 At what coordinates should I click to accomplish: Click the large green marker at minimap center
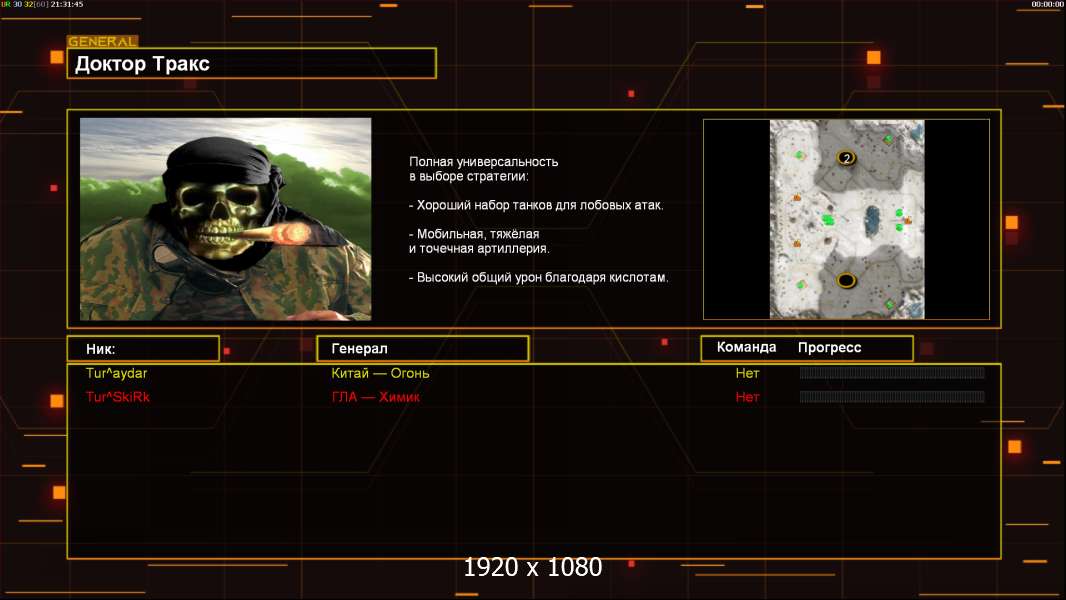828,219
